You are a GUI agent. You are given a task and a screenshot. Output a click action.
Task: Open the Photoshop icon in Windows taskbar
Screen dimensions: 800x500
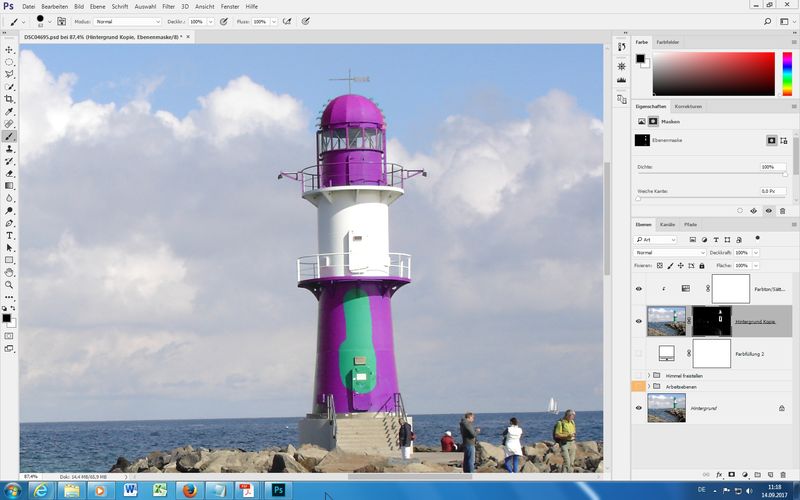(277, 490)
